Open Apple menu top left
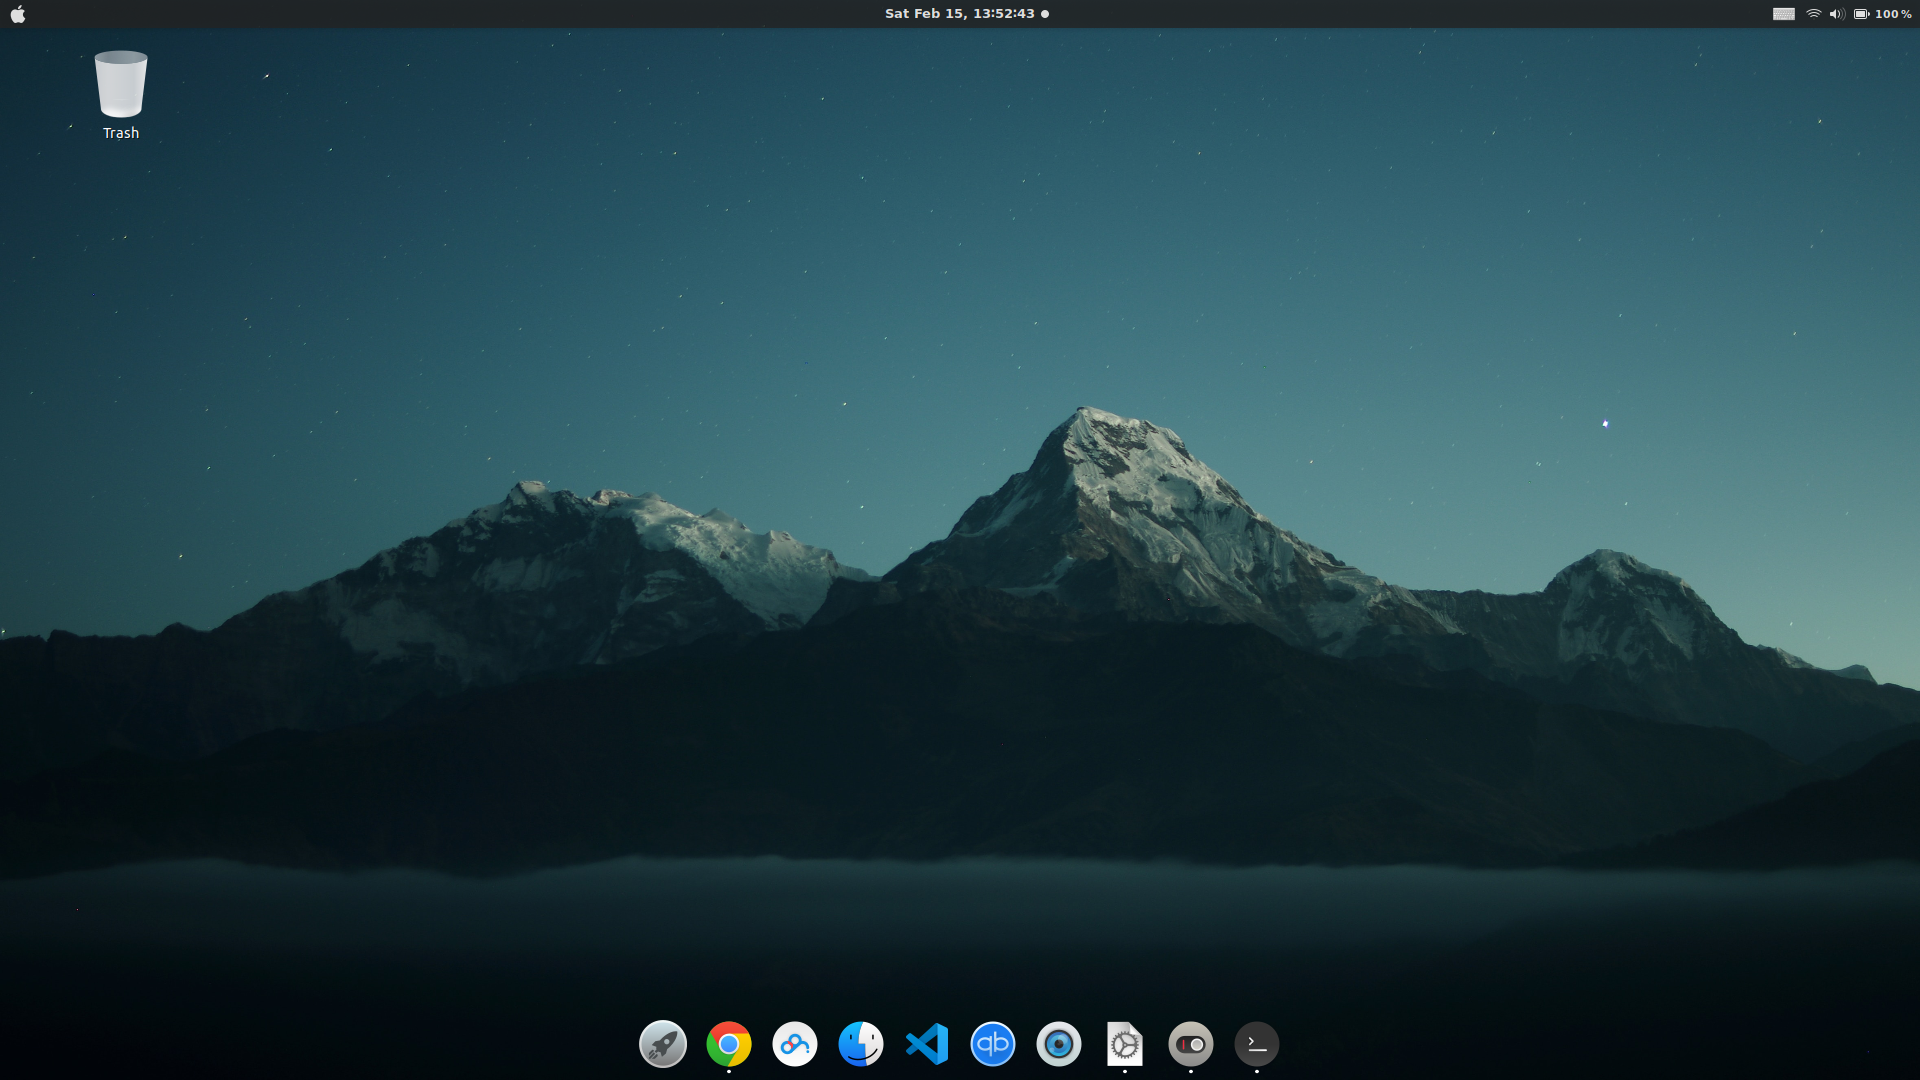This screenshot has height=1080, width=1920. (18, 13)
